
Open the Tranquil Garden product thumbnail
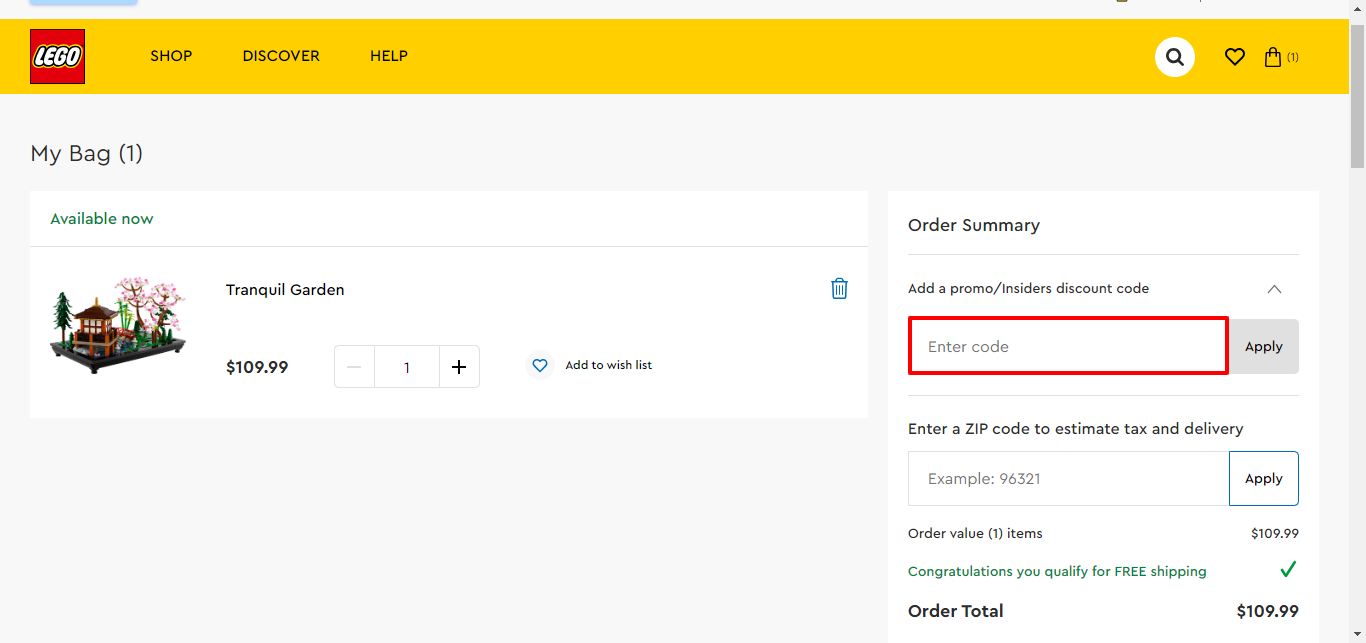tap(118, 325)
